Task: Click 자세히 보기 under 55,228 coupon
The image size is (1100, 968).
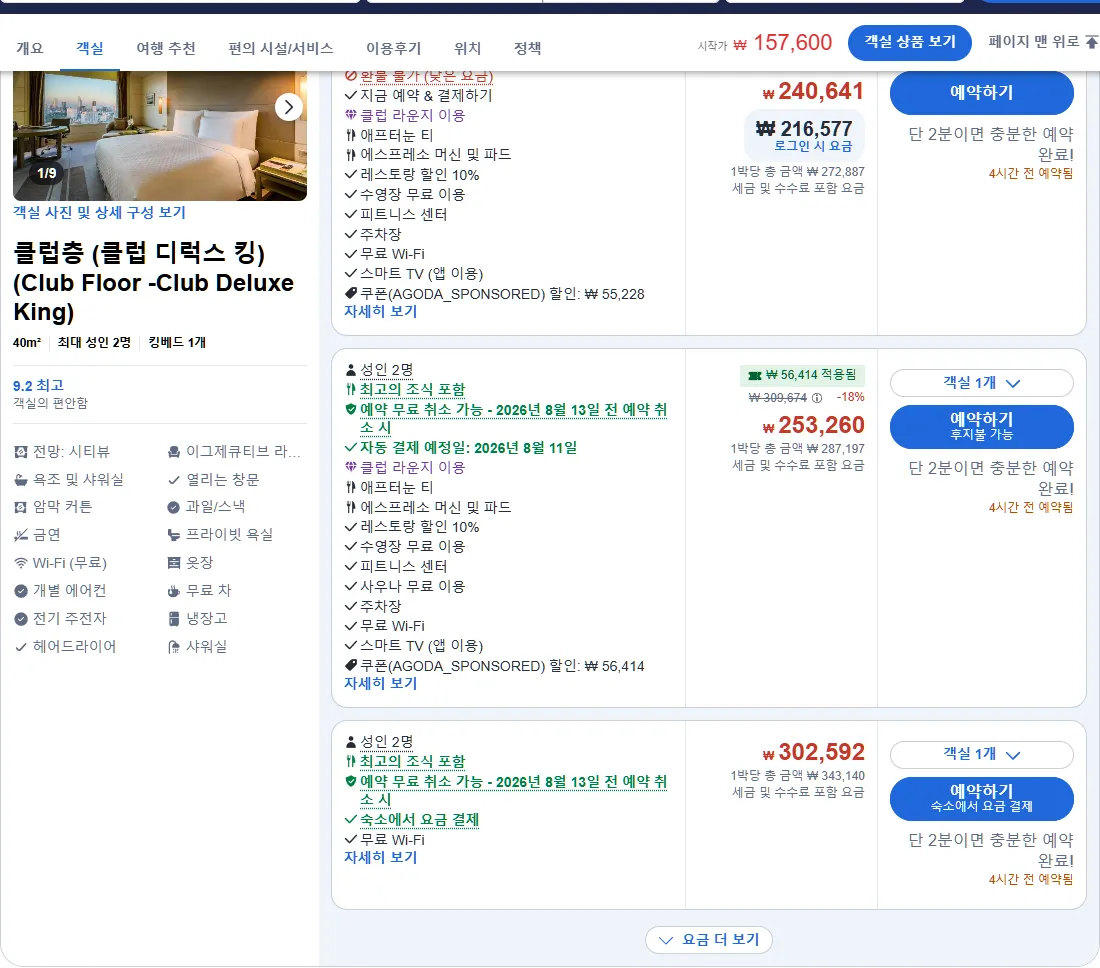Action: [380, 311]
